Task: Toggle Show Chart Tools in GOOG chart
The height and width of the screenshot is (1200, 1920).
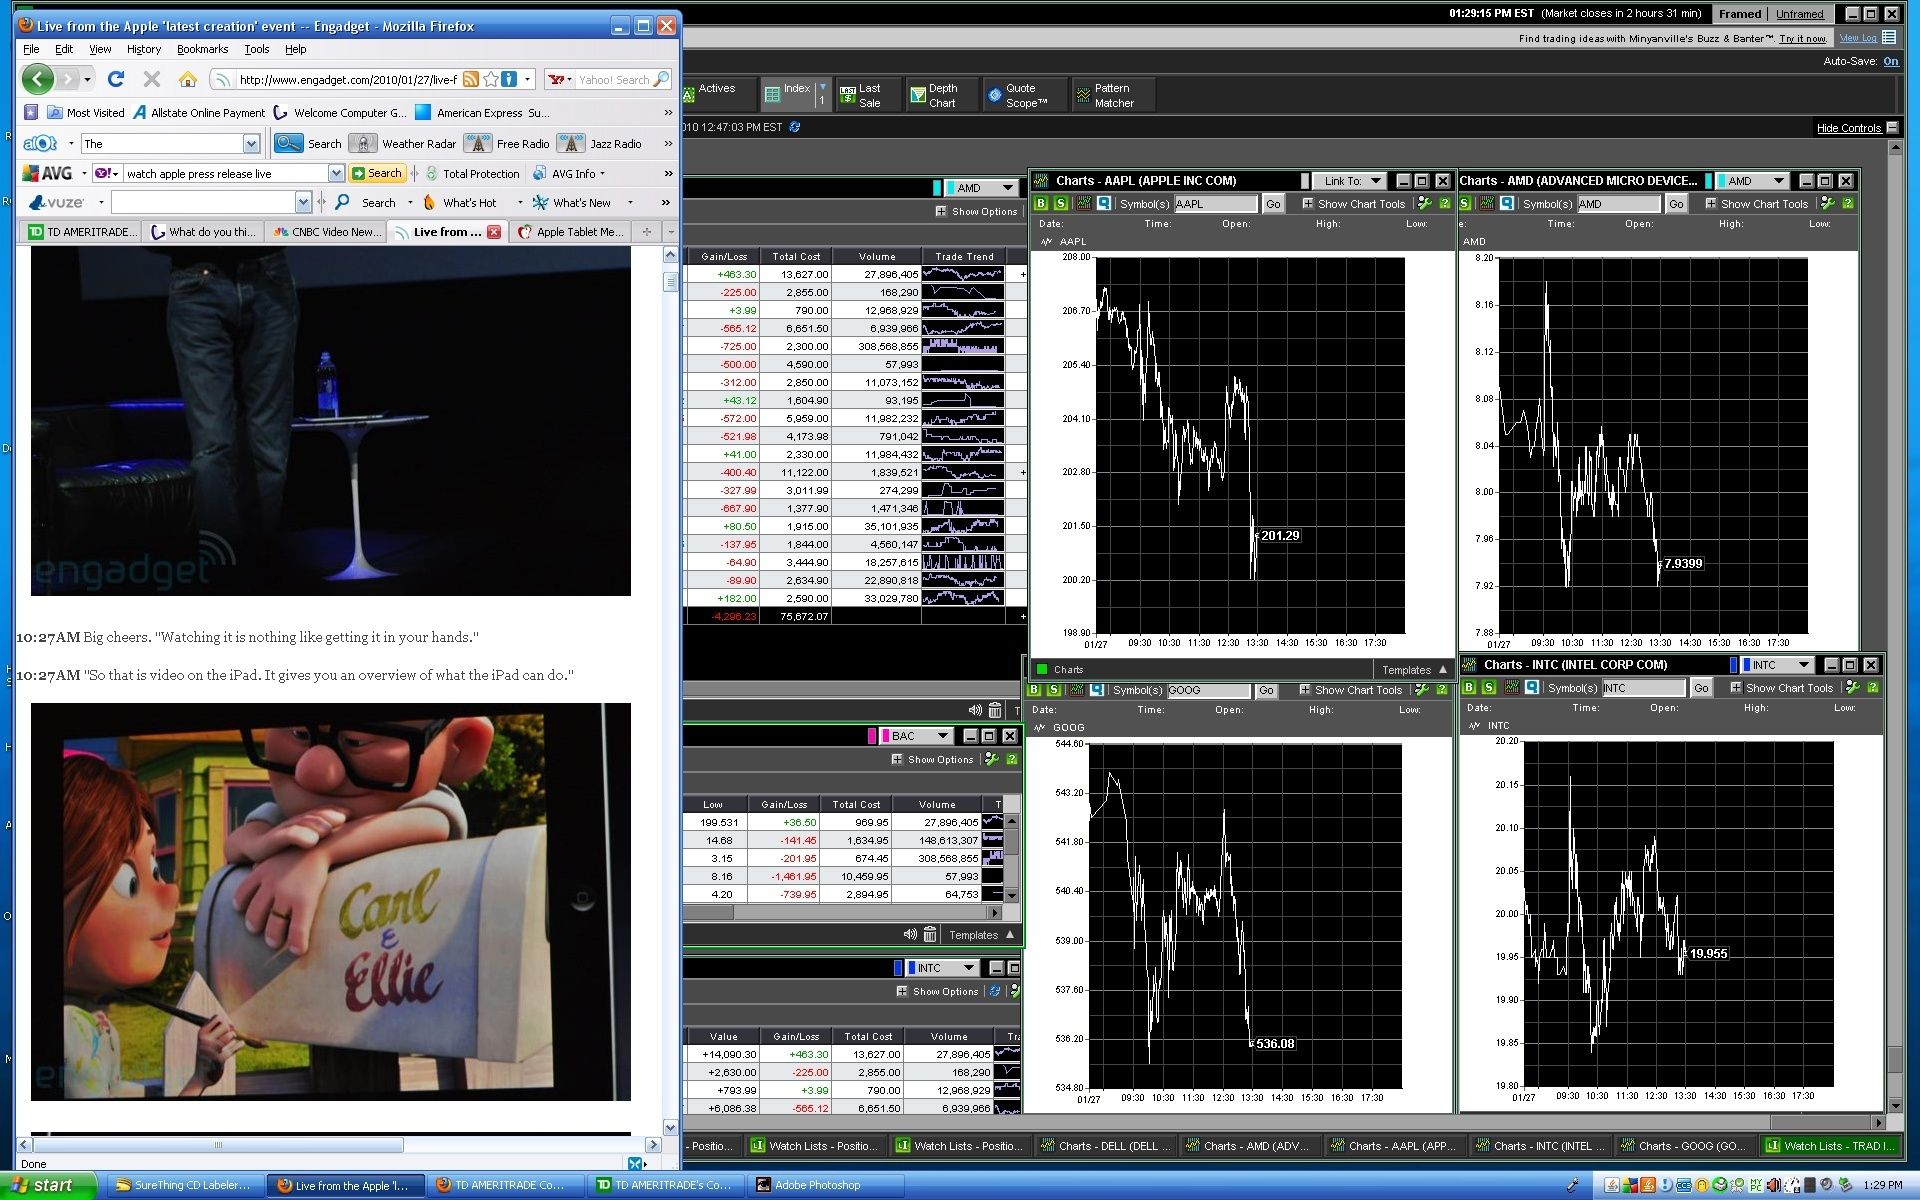Action: [1351, 690]
